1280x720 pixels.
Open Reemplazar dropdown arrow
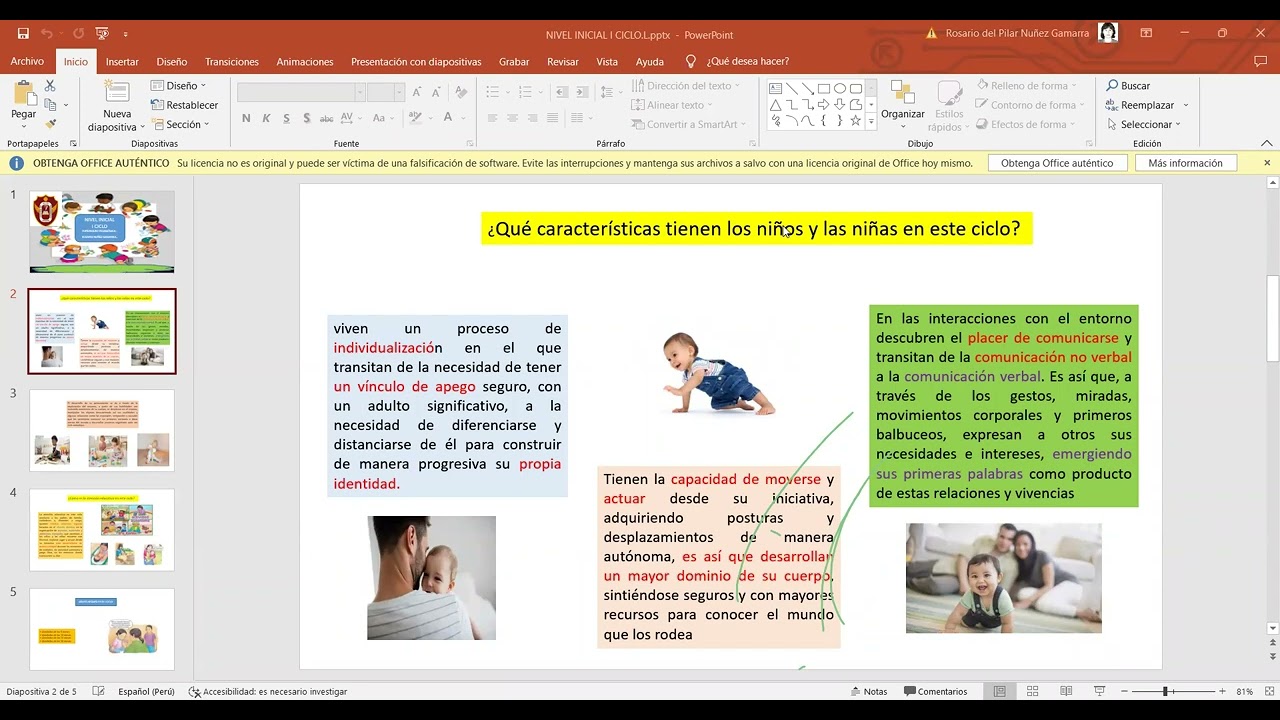tap(1186, 105)
